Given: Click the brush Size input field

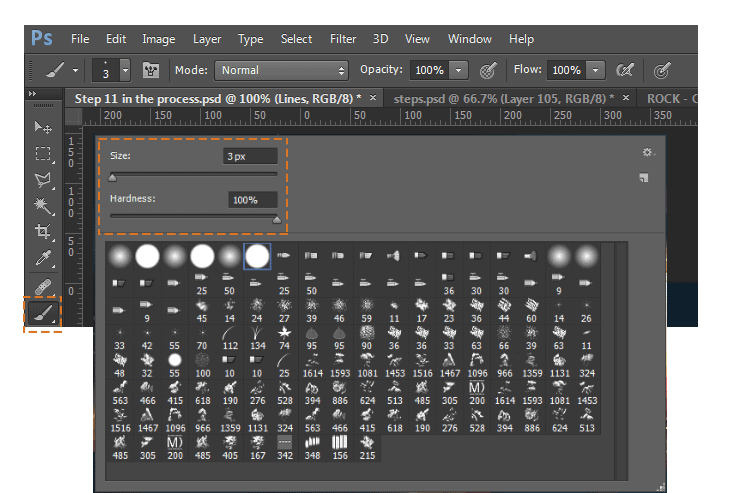Looking at the screenshot, I should coord(250,157).
